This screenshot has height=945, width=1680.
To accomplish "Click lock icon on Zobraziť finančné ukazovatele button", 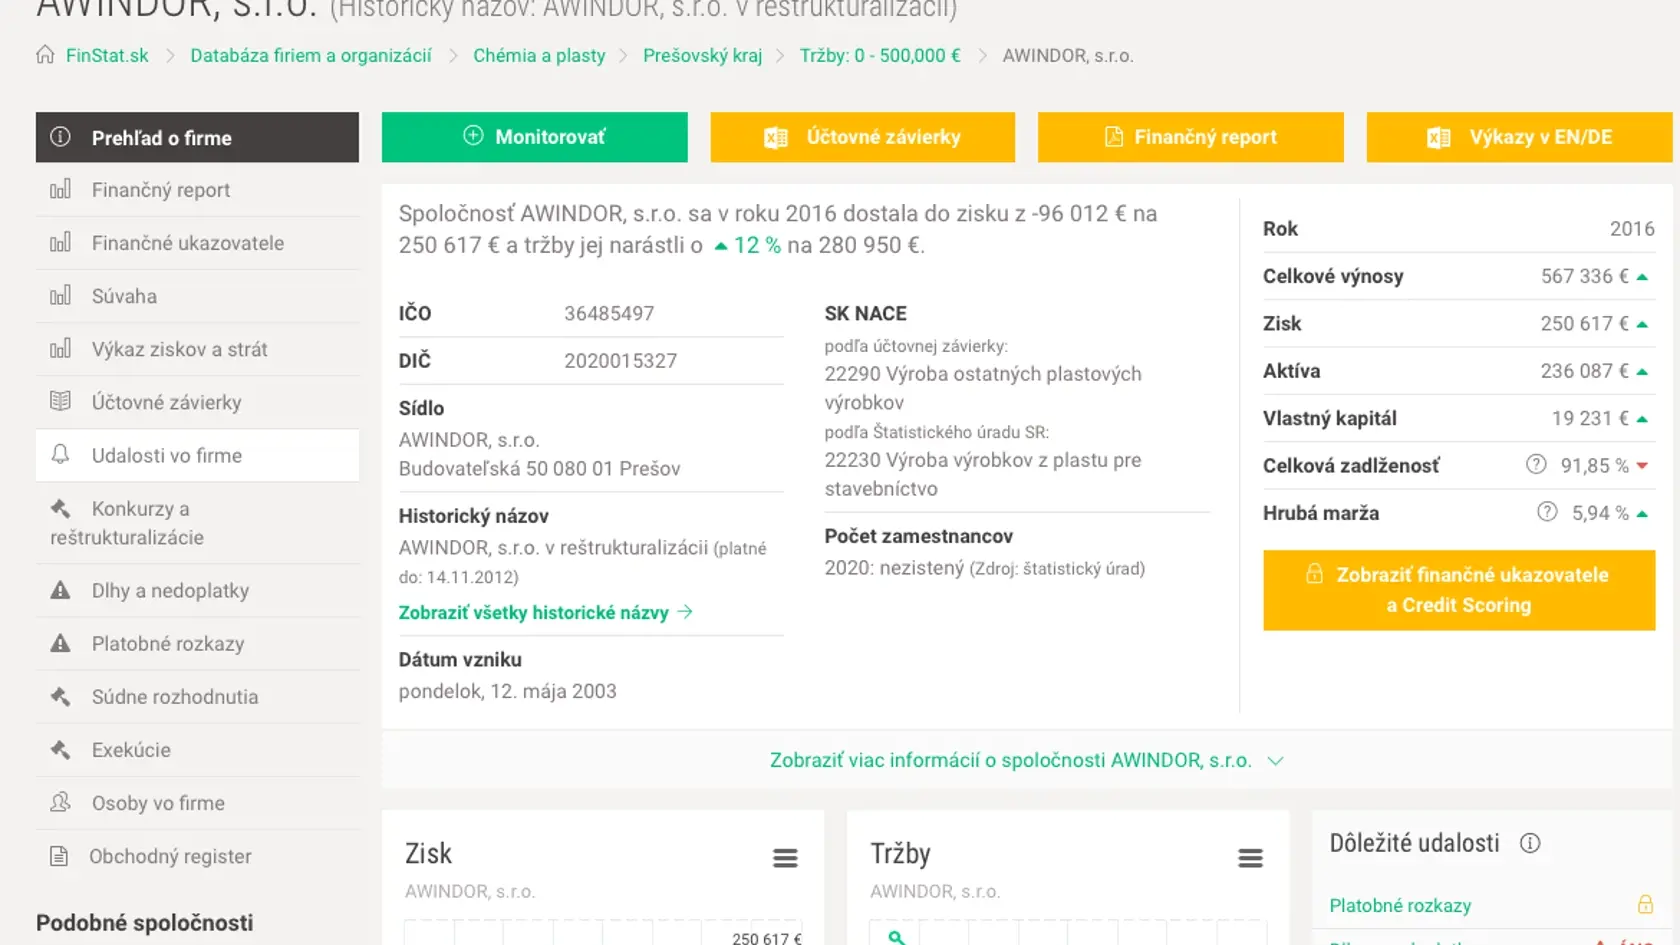I will [1314, 573].
